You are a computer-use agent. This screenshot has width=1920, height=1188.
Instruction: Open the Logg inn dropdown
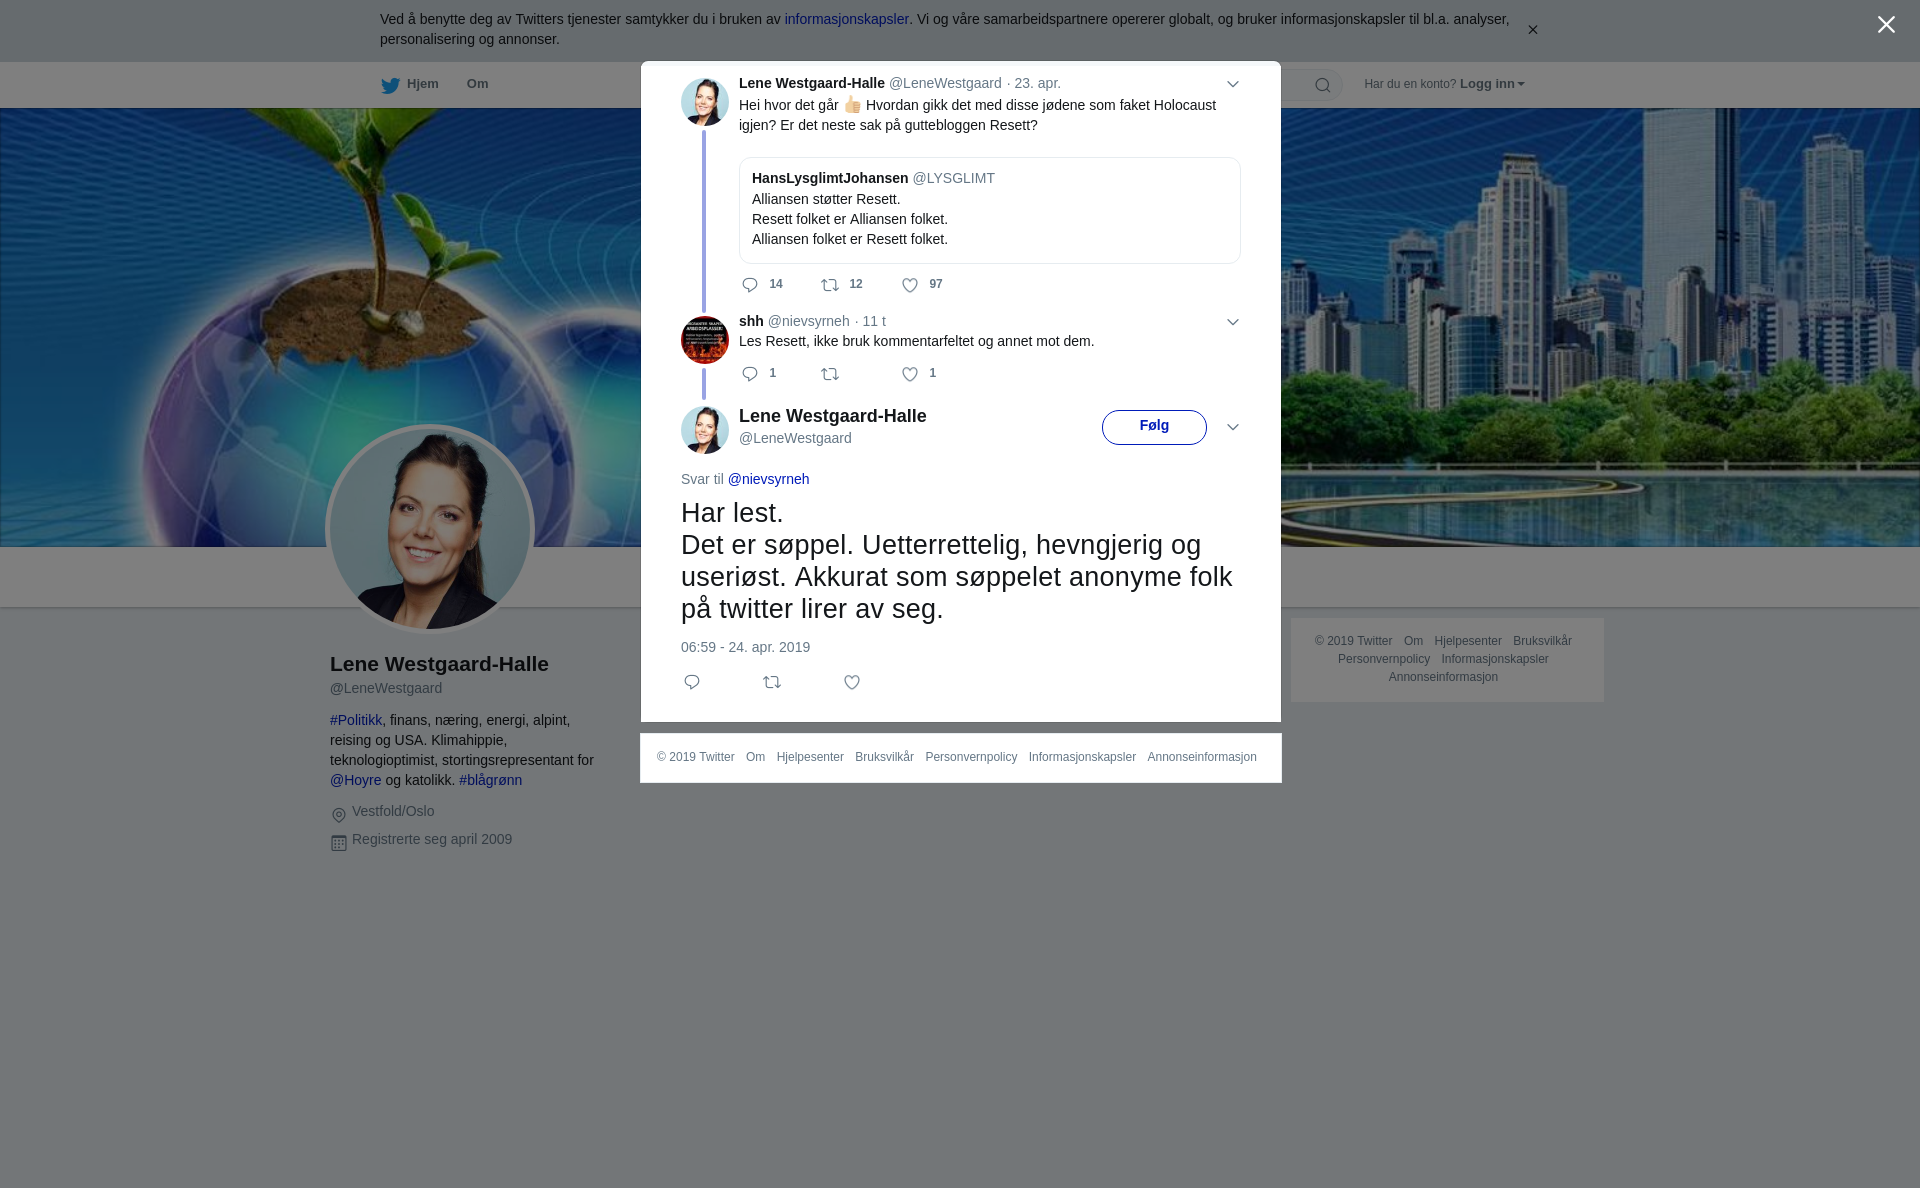(1492, 84)
